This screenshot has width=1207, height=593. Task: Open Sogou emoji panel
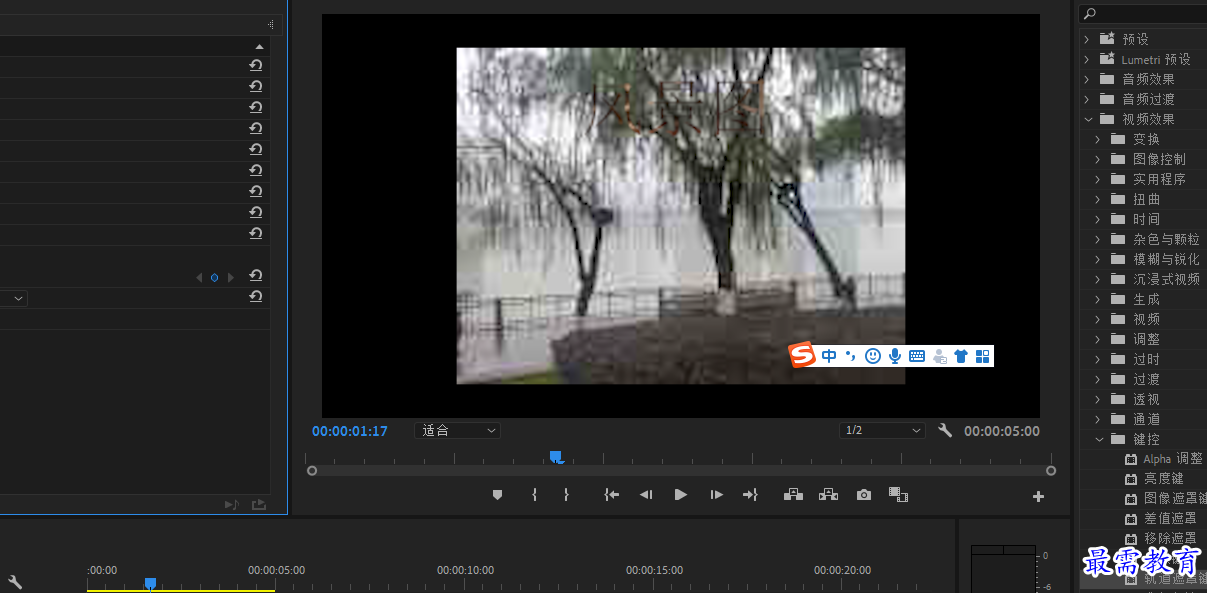[873, 356]
